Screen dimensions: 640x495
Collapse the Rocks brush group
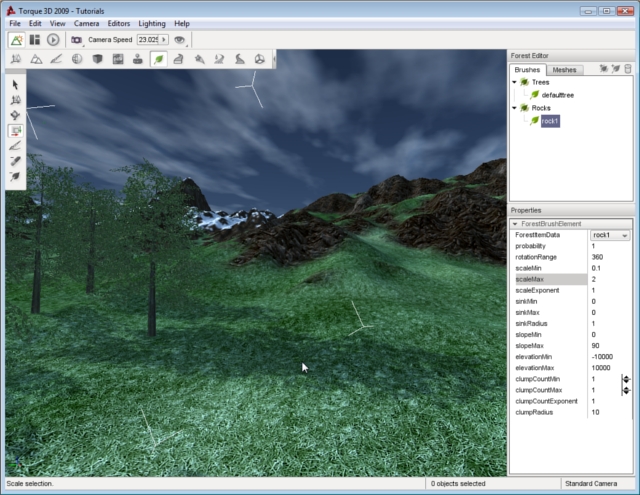point(515,107)
